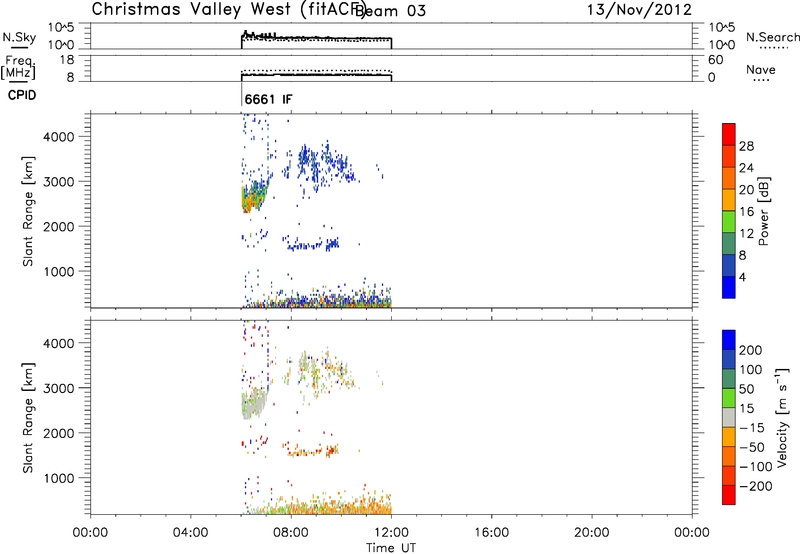Click the 20:00 time tick label
Viewport: 800px width, 554px height.
coord(592,533)
